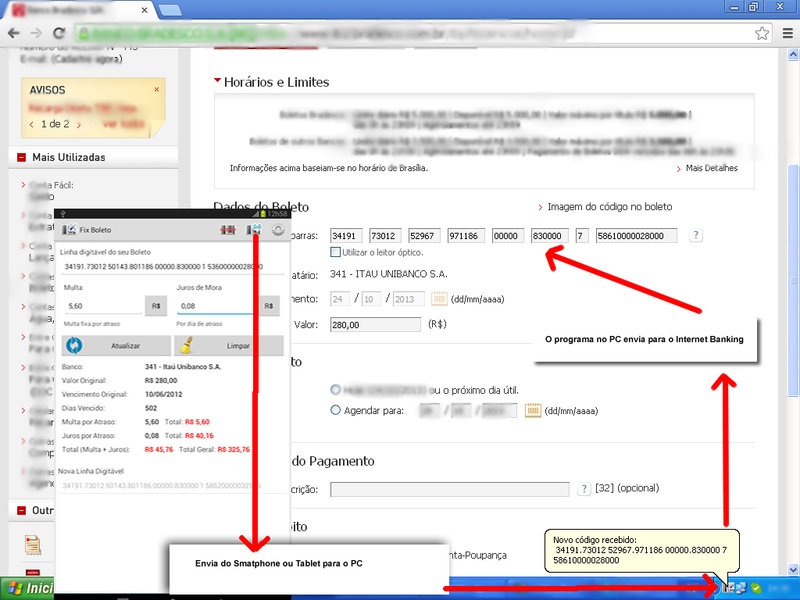The width and height of the screenshot is (800, 600).
Task: Click the Linha digitável do seu Boleto field
Action: pos(172,266)
